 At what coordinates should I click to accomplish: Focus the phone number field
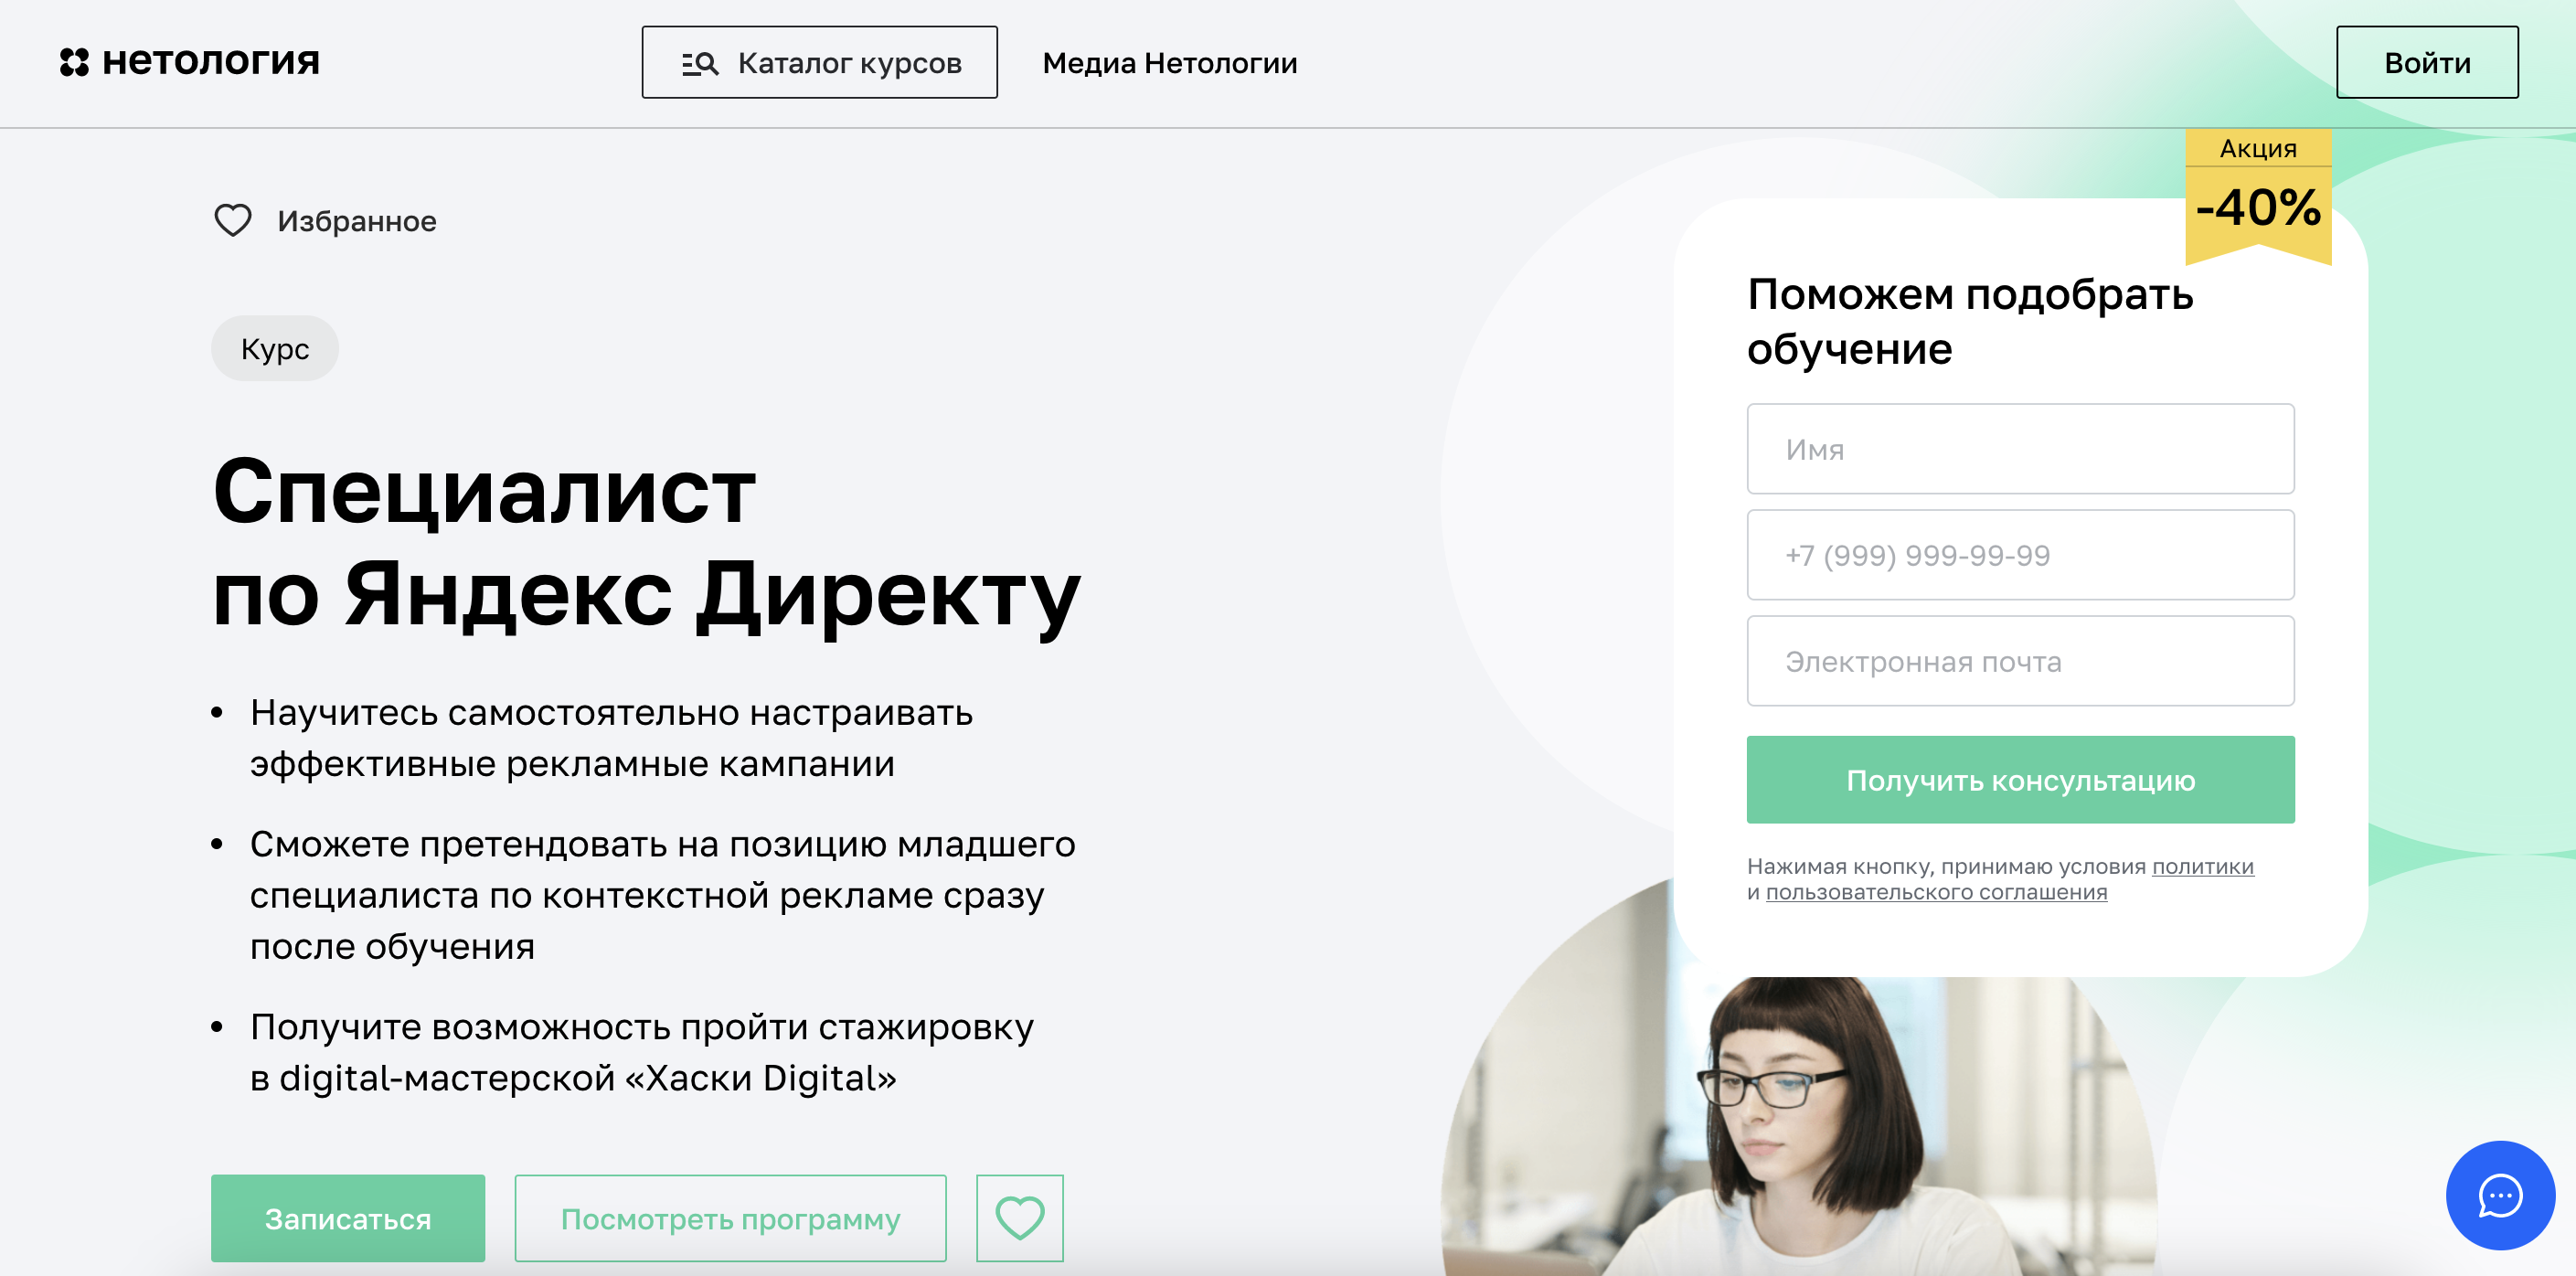pyautogui.click(x=2020, y=555)
